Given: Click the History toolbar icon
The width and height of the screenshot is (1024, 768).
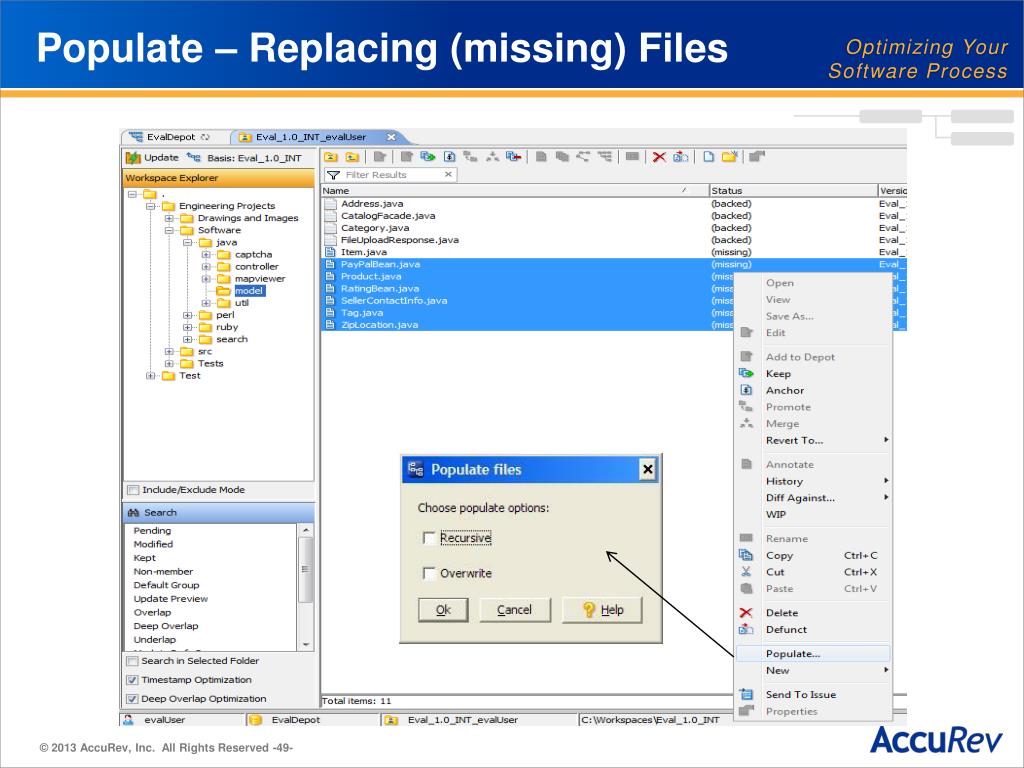Looking at the screenshot, I should pyautogui.click(x=562, y=157).
